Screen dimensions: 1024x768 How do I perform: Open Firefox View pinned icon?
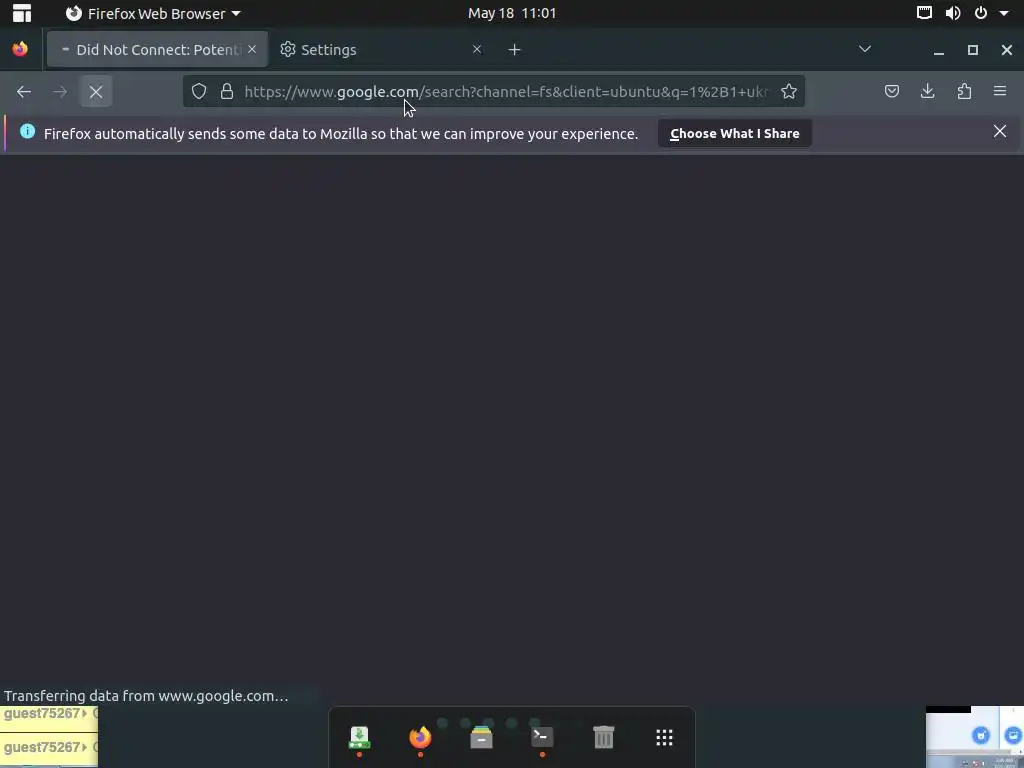20,50
